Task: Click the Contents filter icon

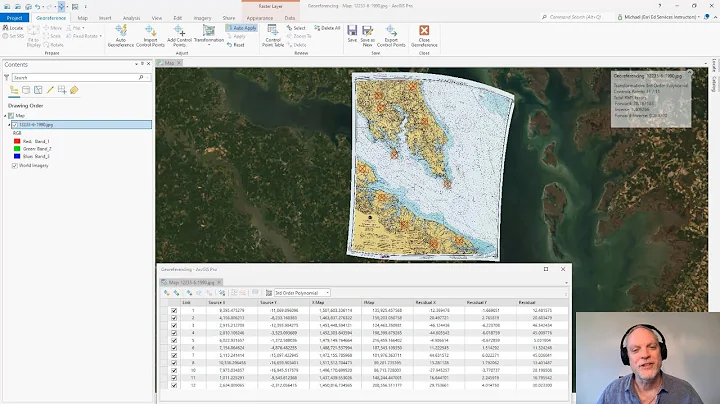Action: coord(6,78)
